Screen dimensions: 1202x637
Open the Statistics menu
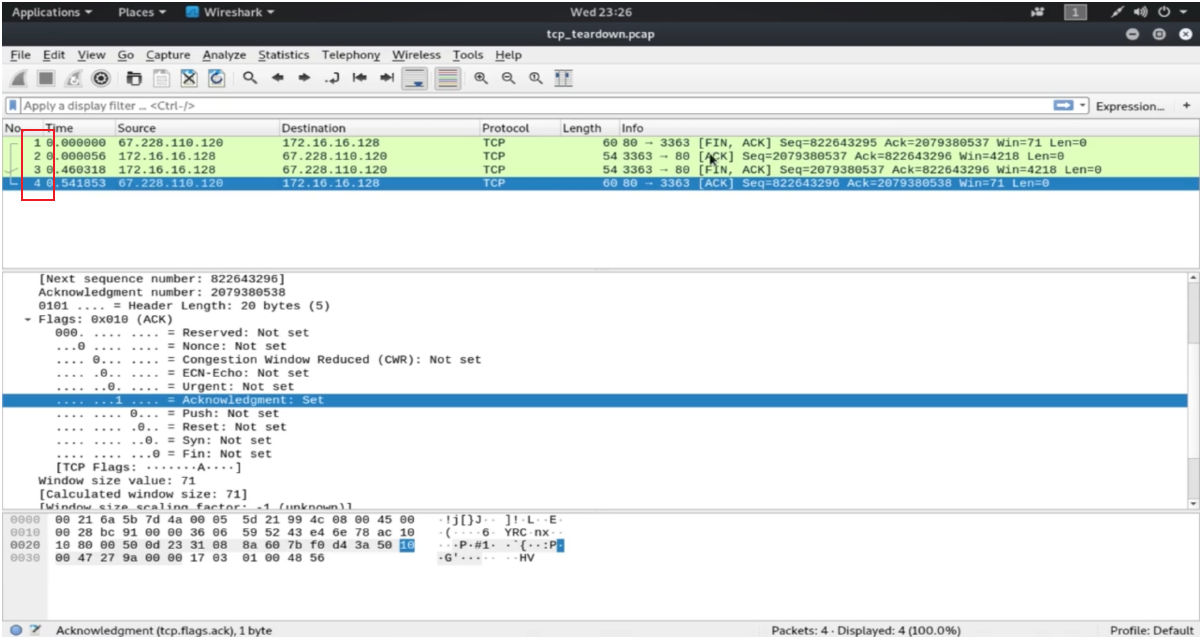284,55
